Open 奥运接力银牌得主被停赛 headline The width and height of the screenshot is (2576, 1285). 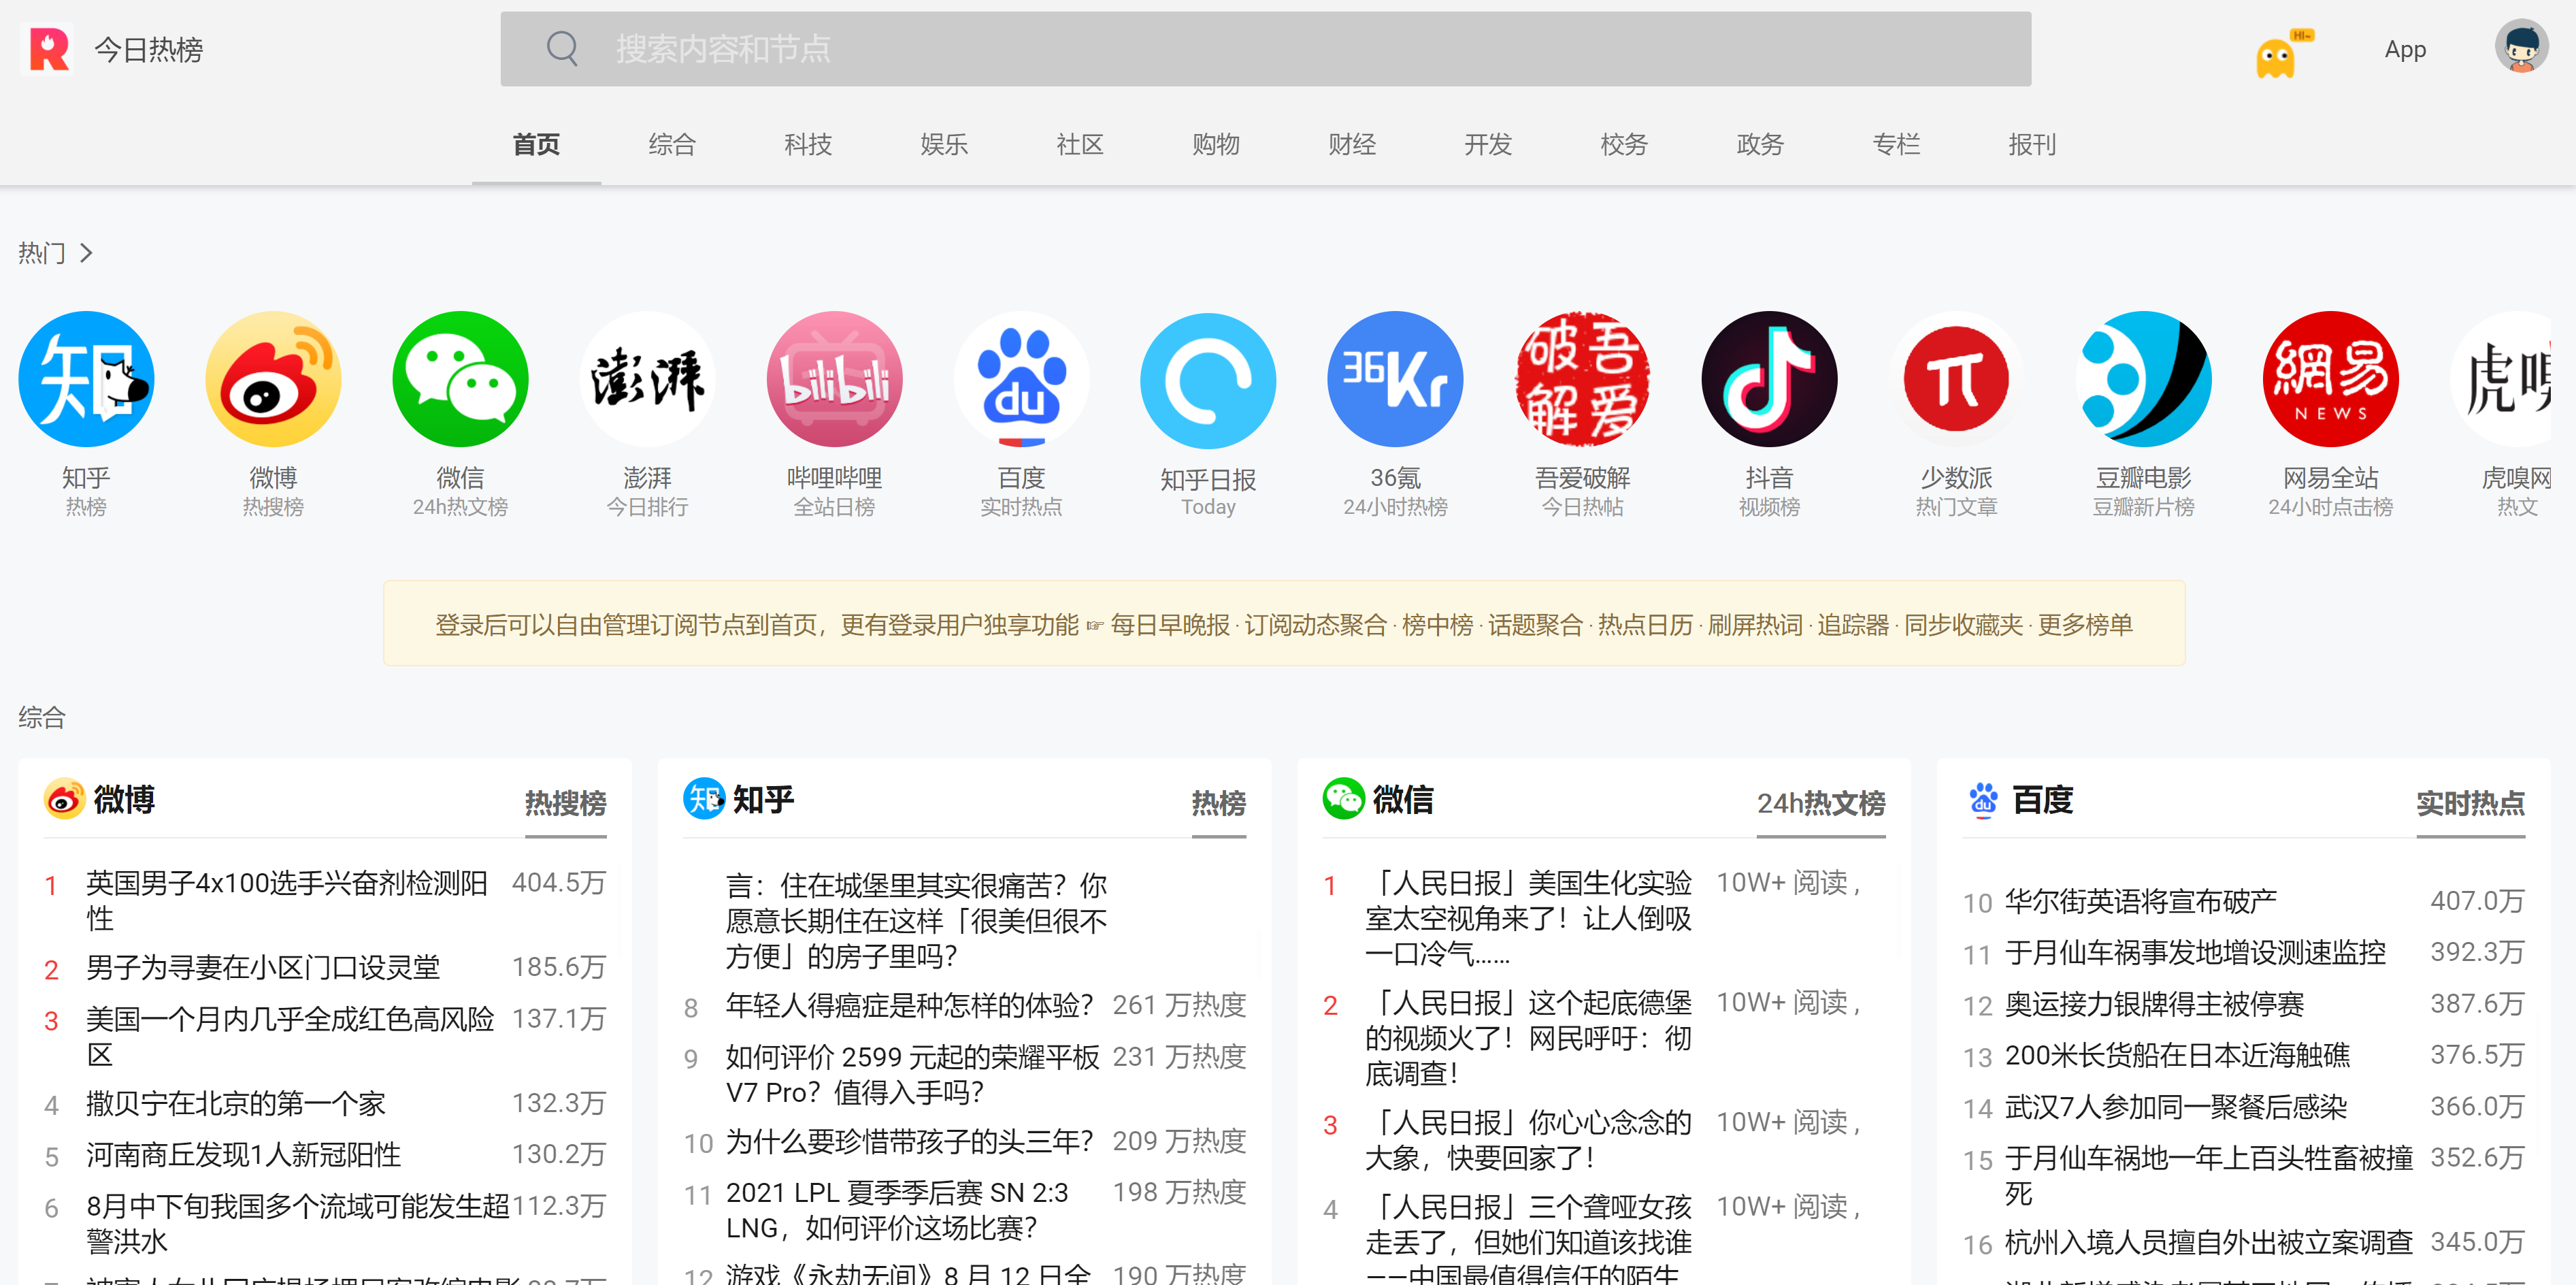pyautogui.click(x=2154, y=1004)
